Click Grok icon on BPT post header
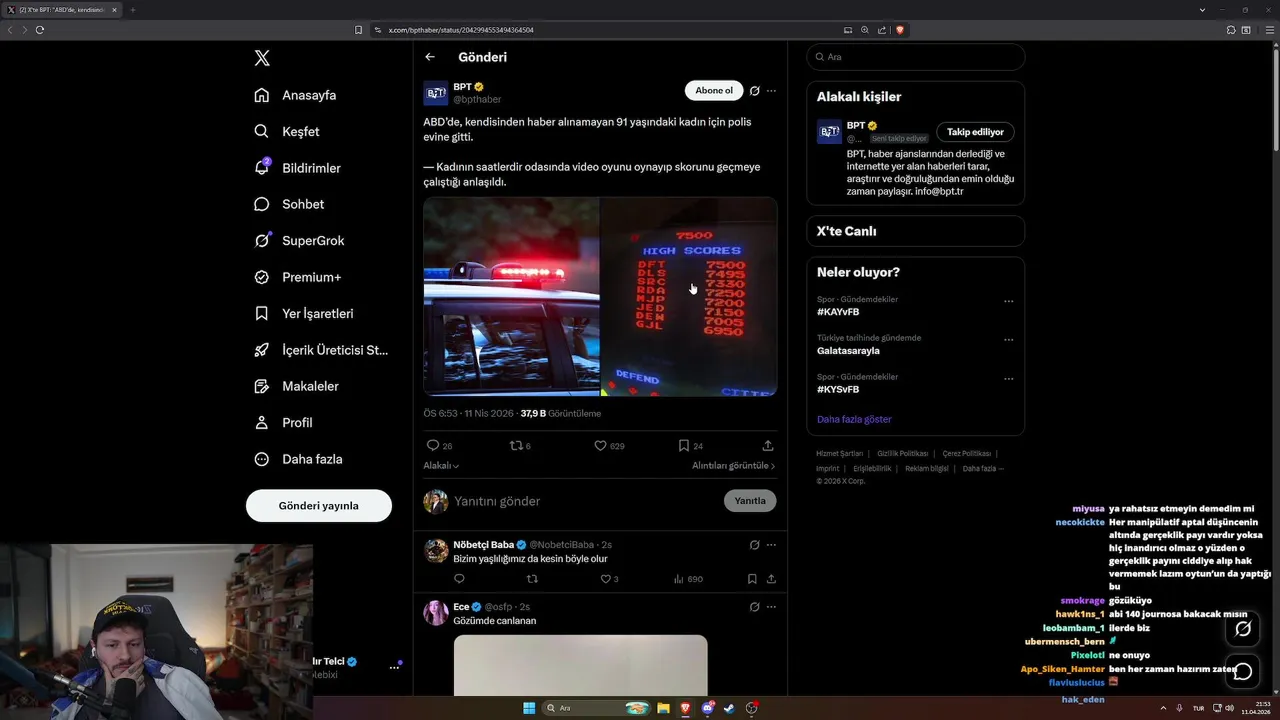This screenshot has width=1280, height=720. click(x=754, y=91)
